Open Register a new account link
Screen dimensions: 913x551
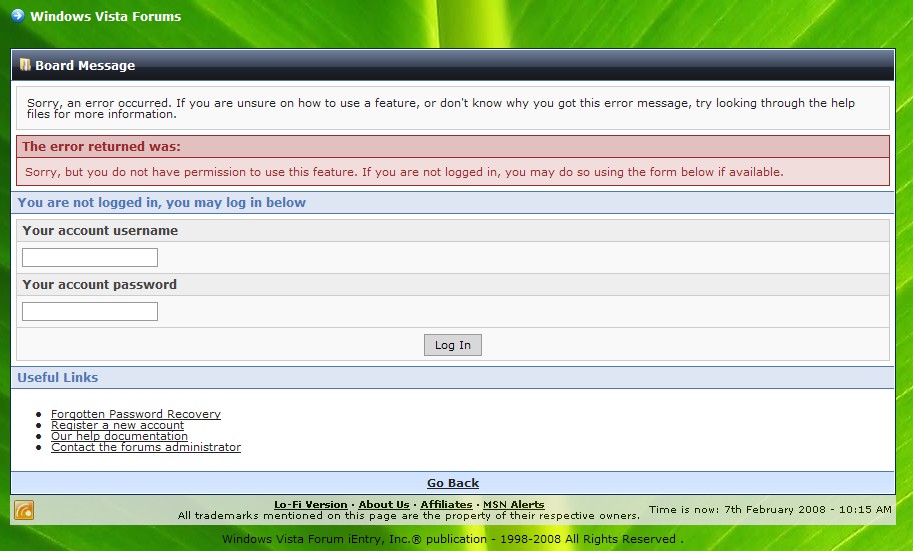click(x=117, y=425)
